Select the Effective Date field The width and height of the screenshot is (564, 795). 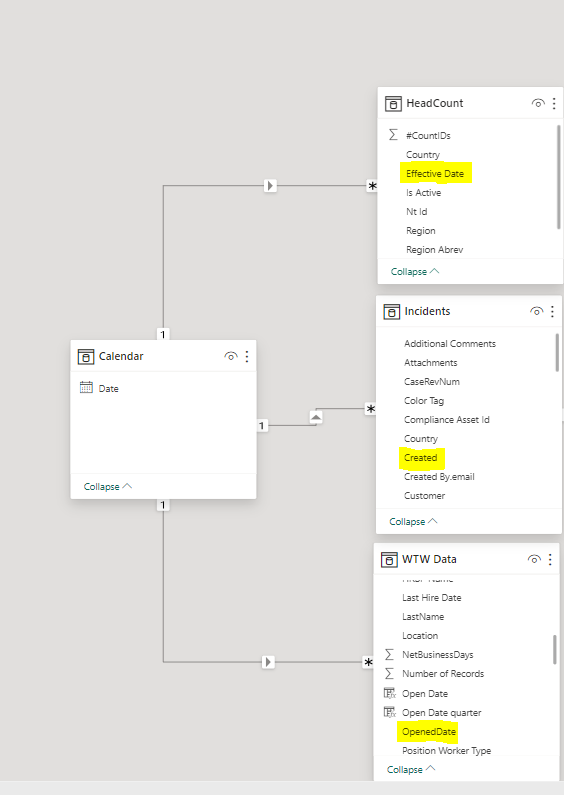point(435,173)
